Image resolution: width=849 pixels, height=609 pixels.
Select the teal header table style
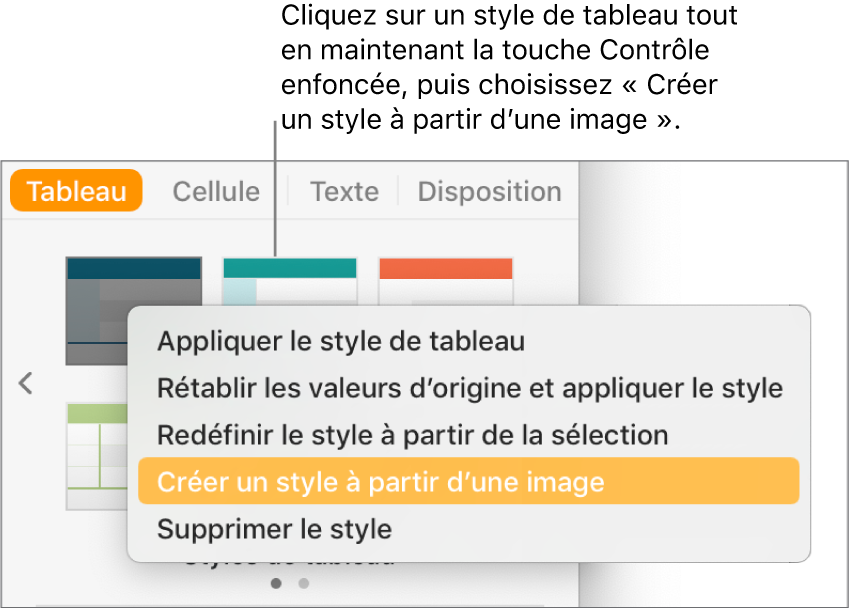tap(289, 278)
